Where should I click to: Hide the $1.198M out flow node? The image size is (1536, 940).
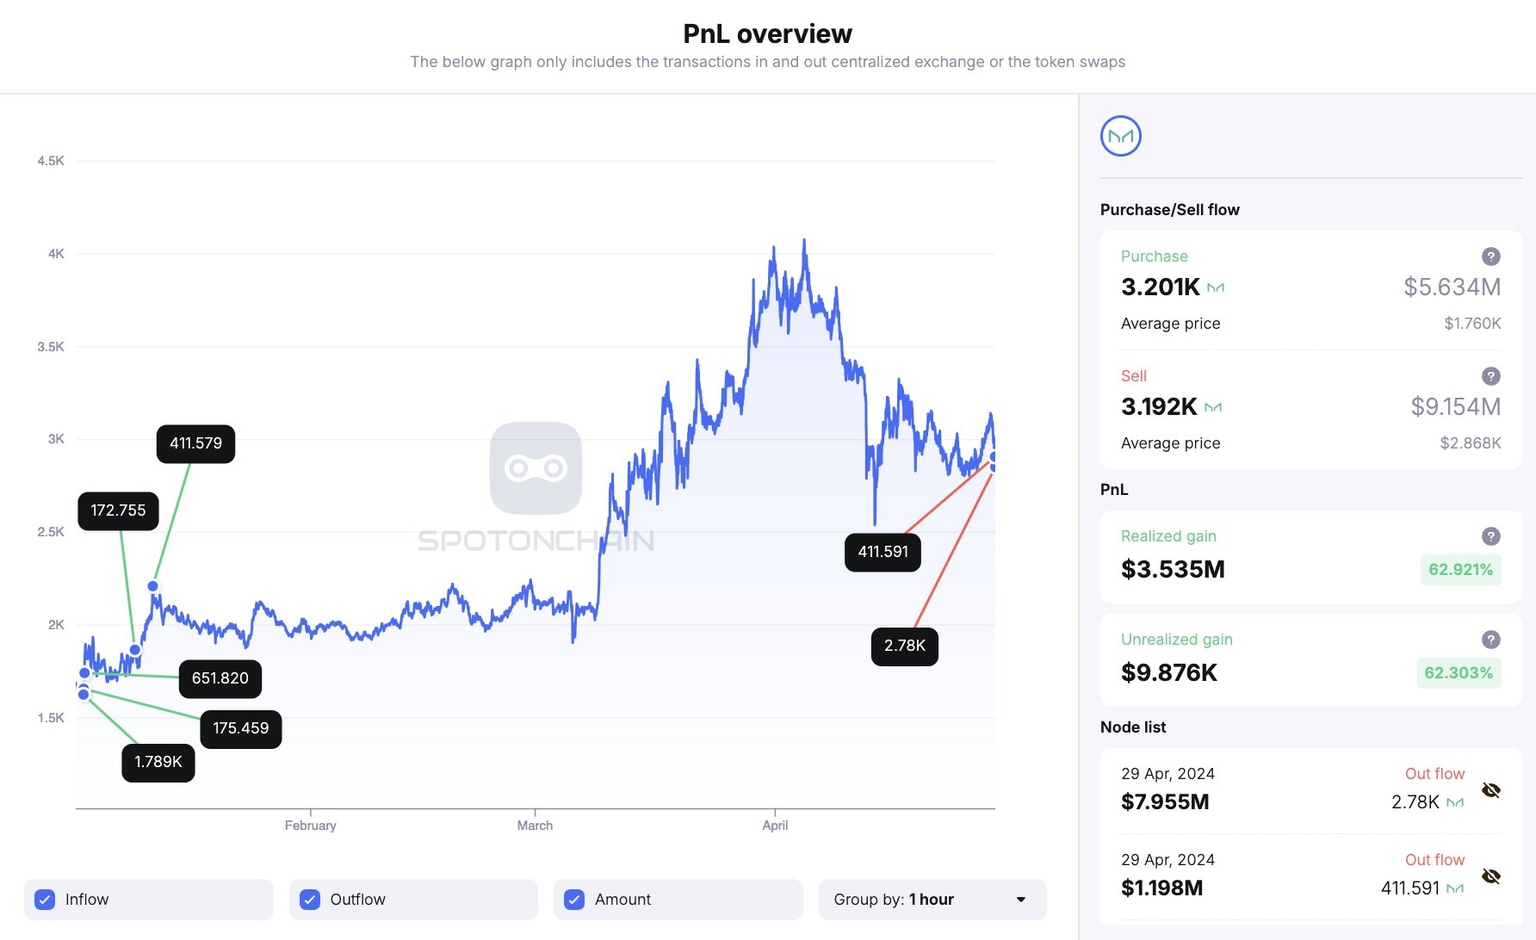pyautogui.click(x=1490, y=876)
